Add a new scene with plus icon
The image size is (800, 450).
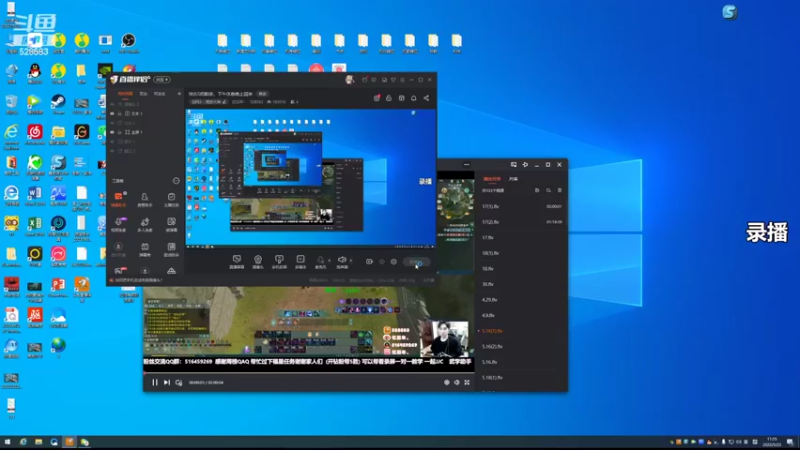tap(179, 94)
